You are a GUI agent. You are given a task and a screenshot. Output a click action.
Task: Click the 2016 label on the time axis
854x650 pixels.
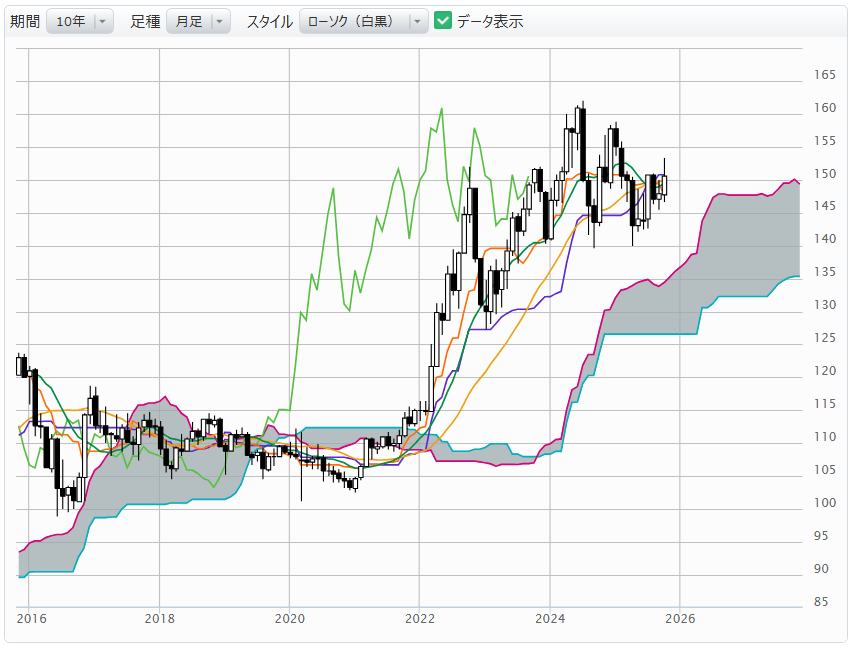(x=30, y=618)
